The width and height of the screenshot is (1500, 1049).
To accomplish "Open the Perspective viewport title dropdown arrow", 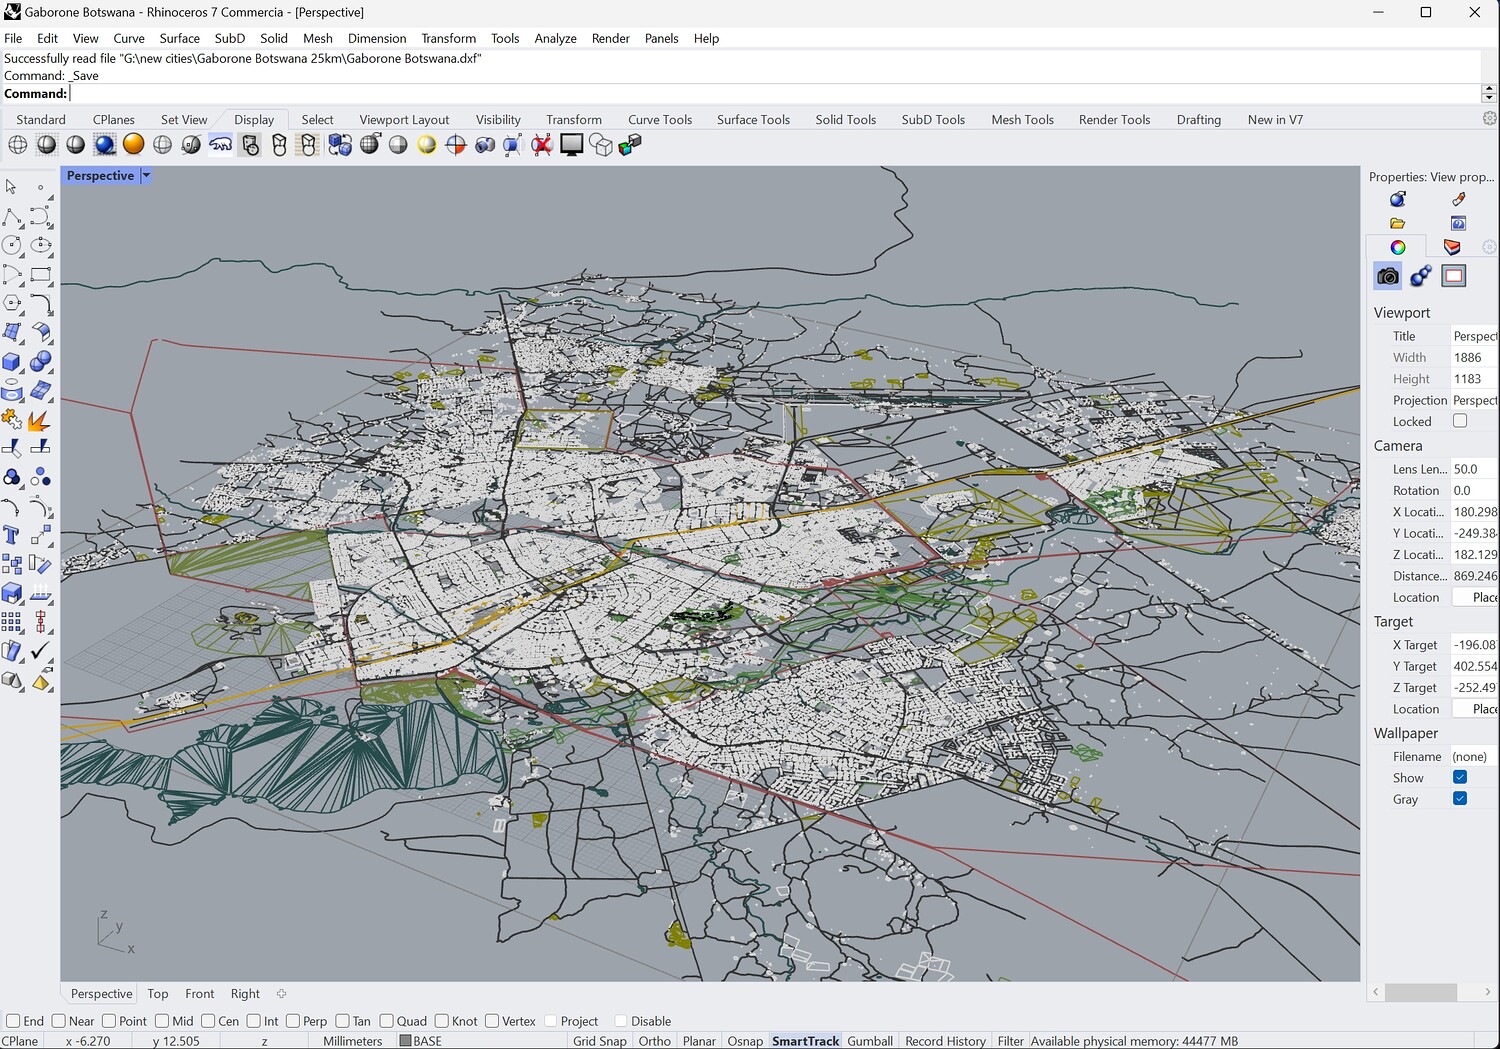I will pos(146,176).
